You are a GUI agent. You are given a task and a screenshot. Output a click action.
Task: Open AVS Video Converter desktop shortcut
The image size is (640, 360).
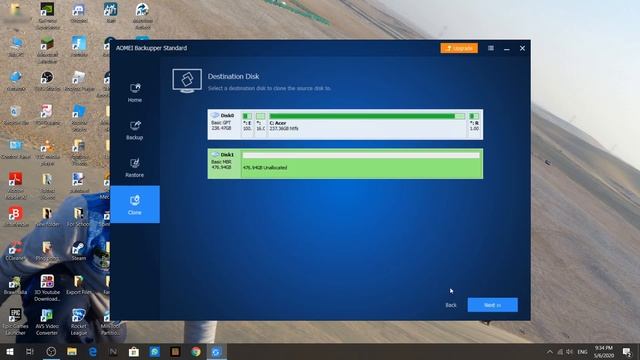tap(47, 322)
